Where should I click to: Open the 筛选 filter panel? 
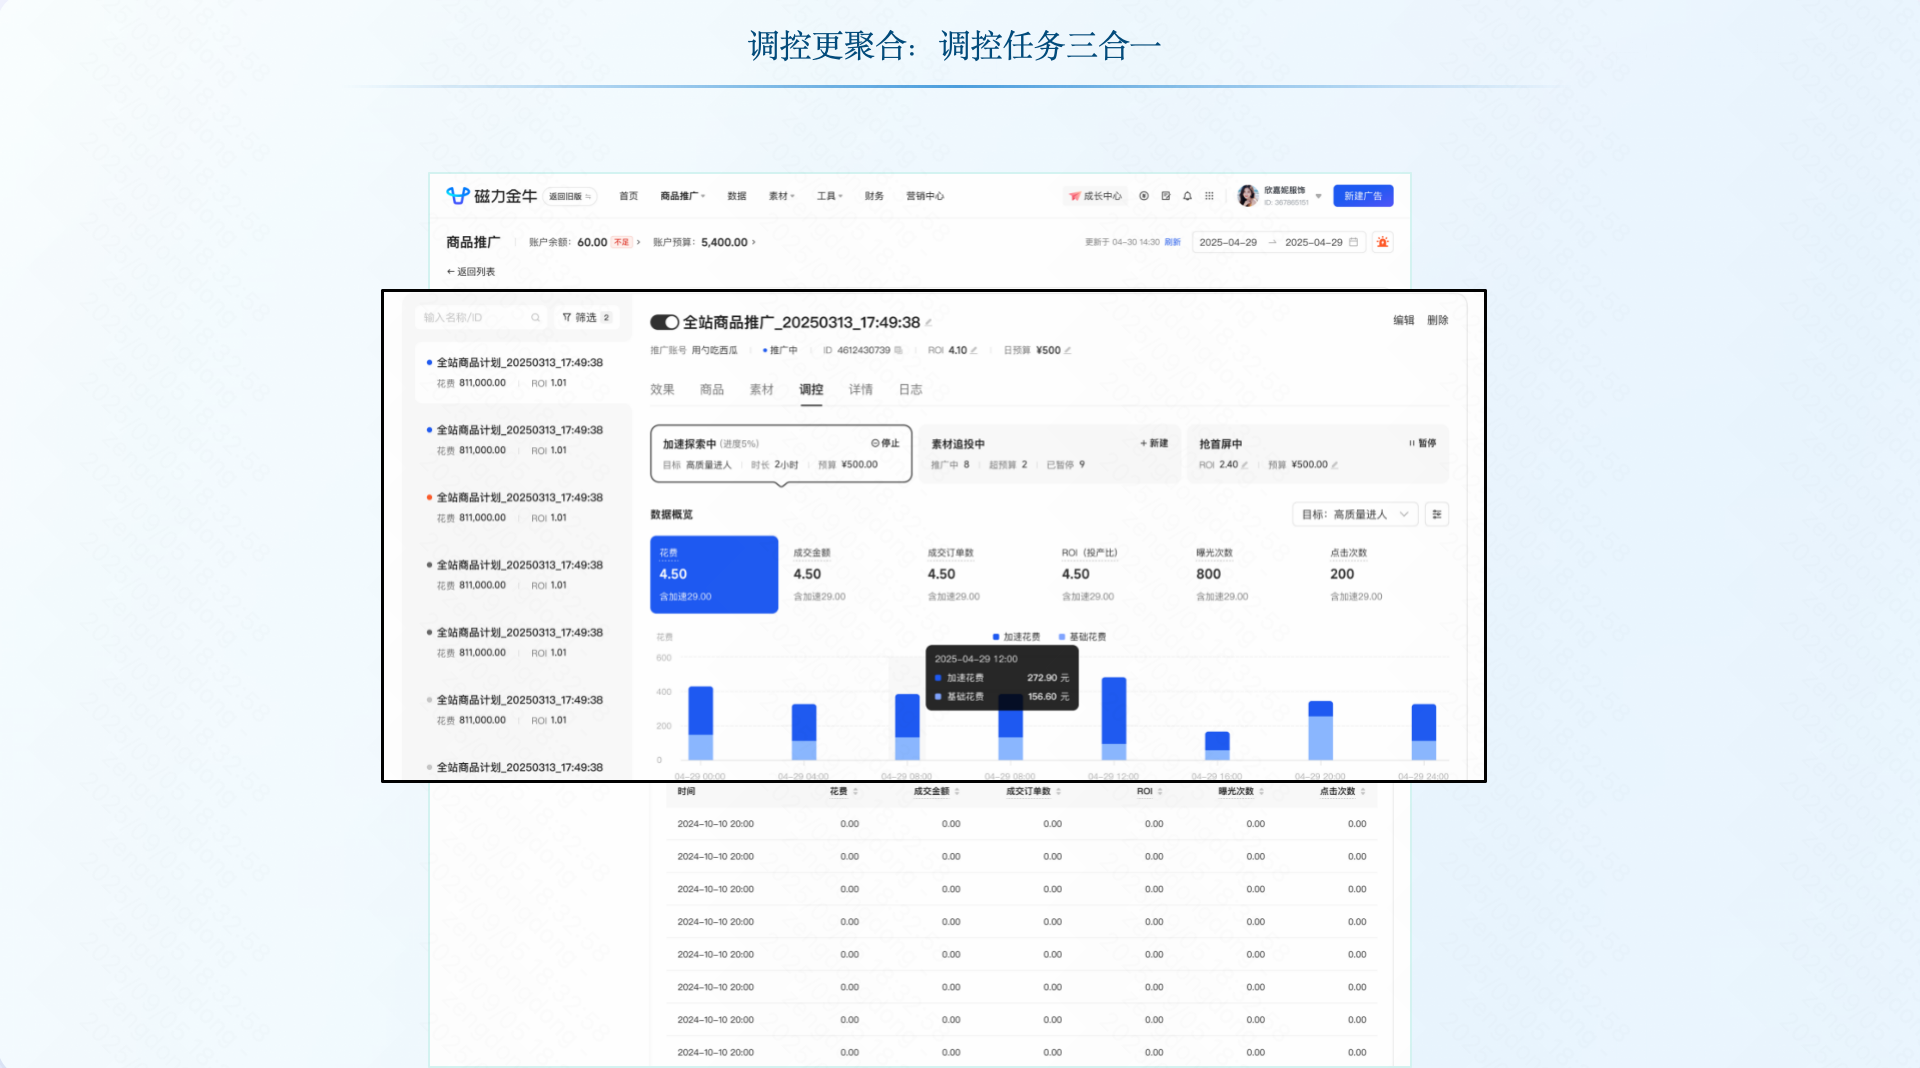[586, 318]
